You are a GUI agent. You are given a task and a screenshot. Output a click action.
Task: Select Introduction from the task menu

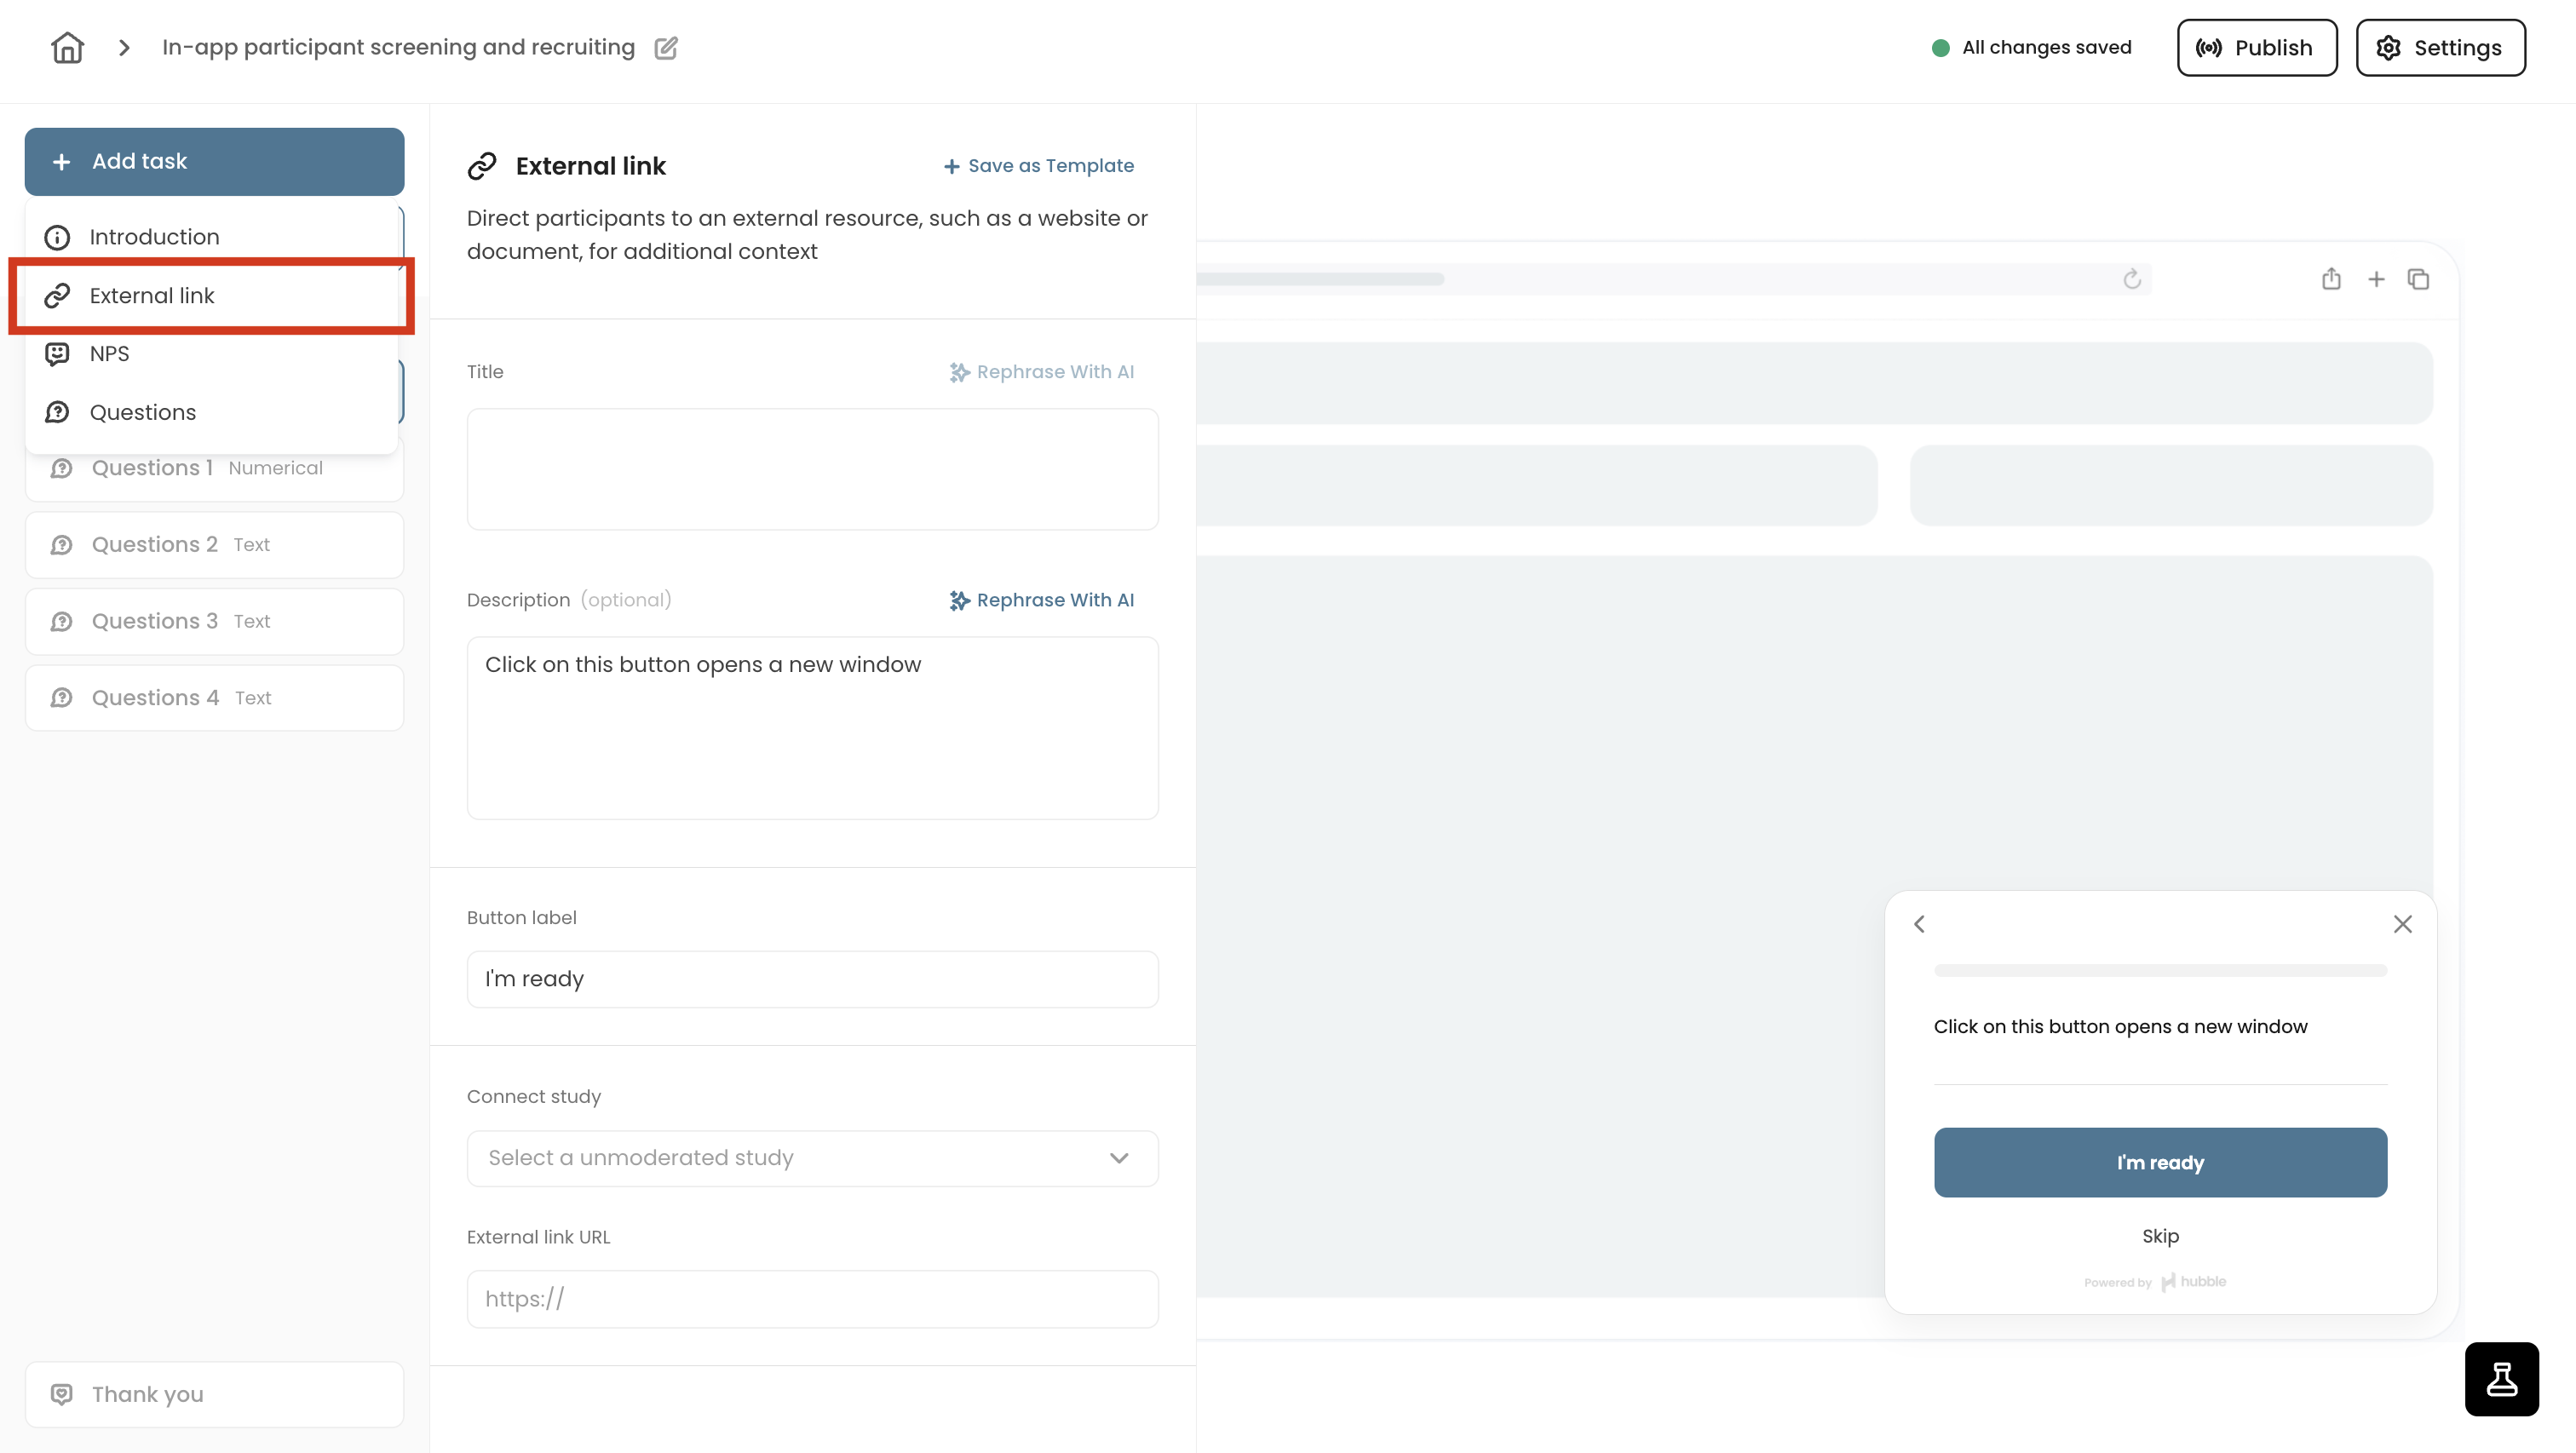point(212,237)
